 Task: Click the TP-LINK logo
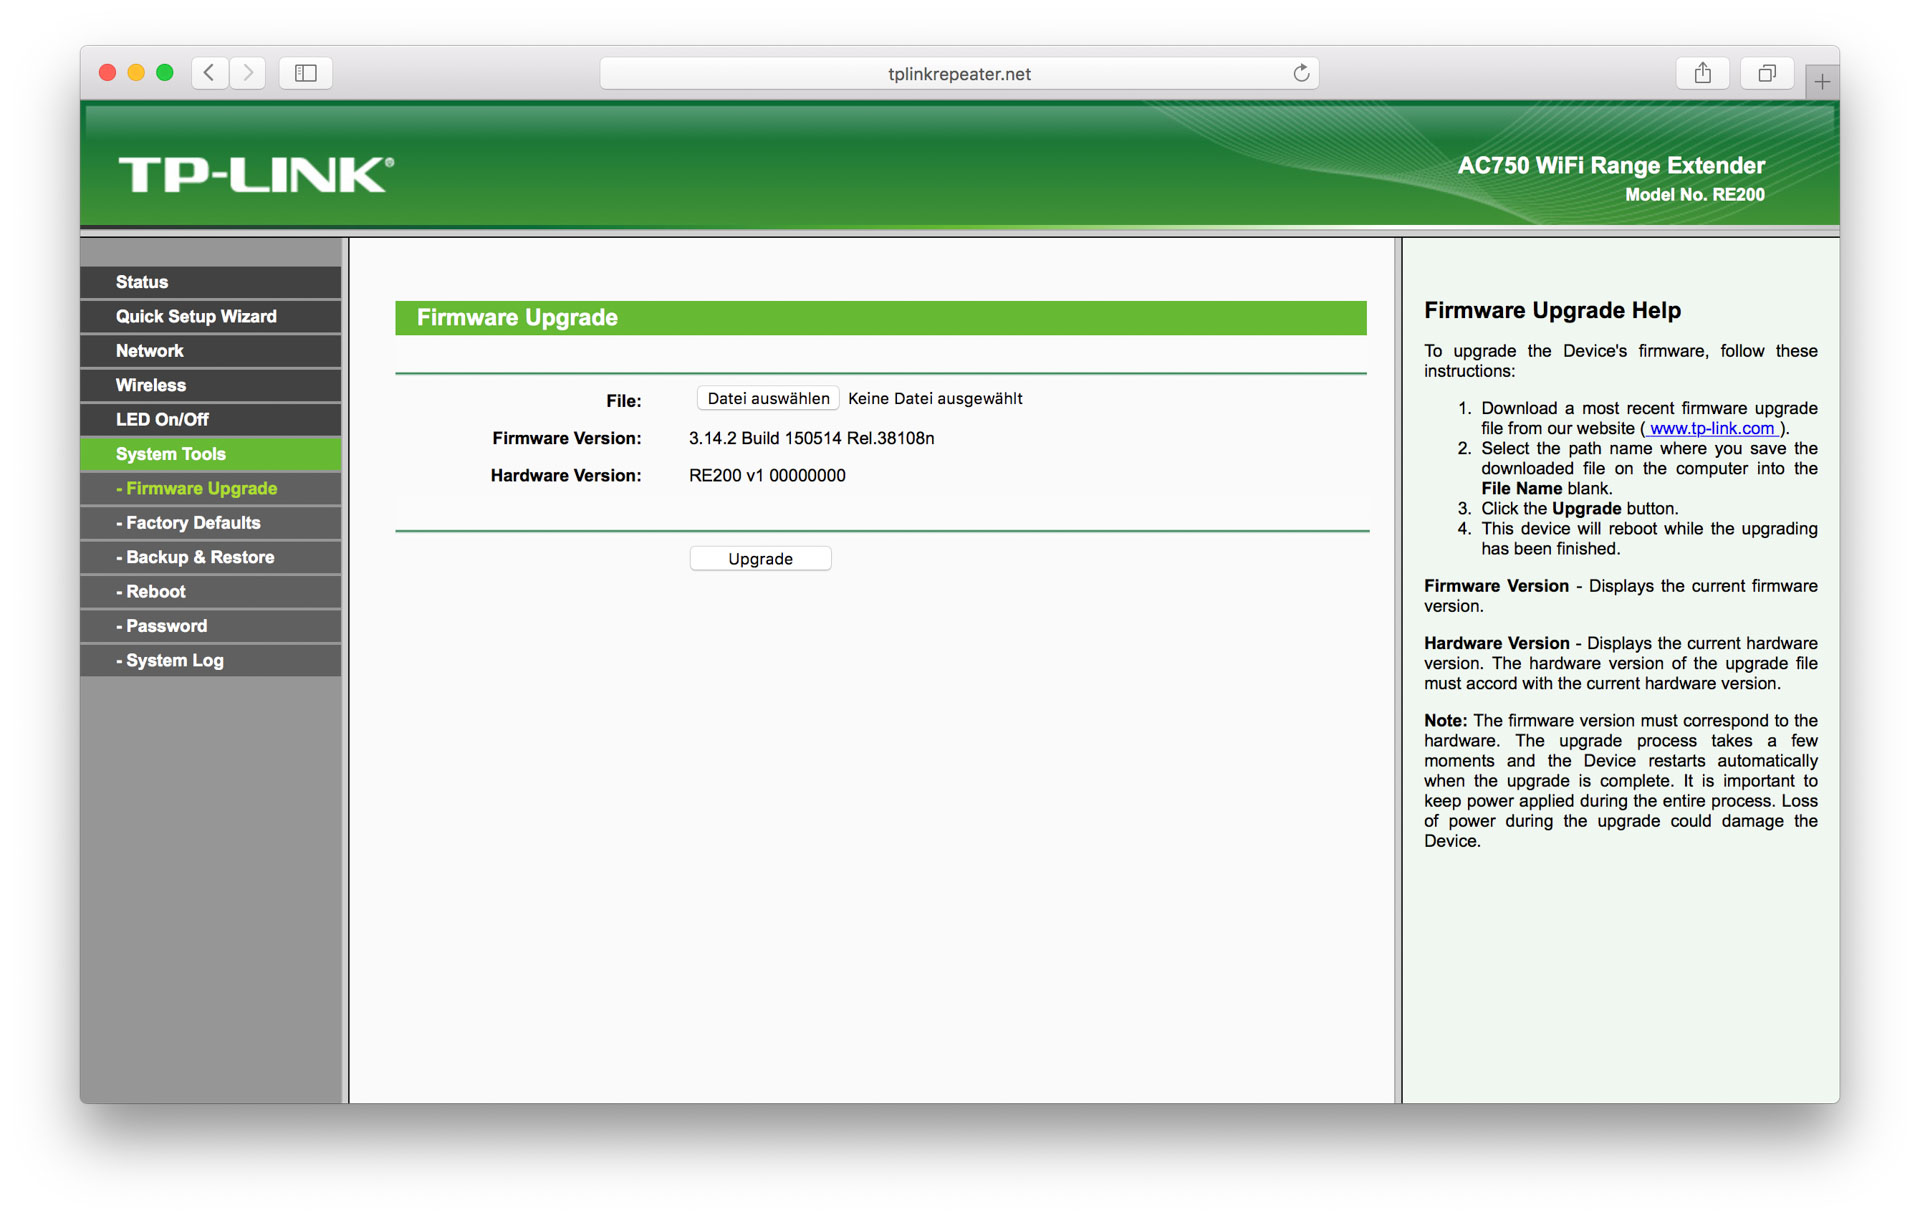[x=256, y=174]
